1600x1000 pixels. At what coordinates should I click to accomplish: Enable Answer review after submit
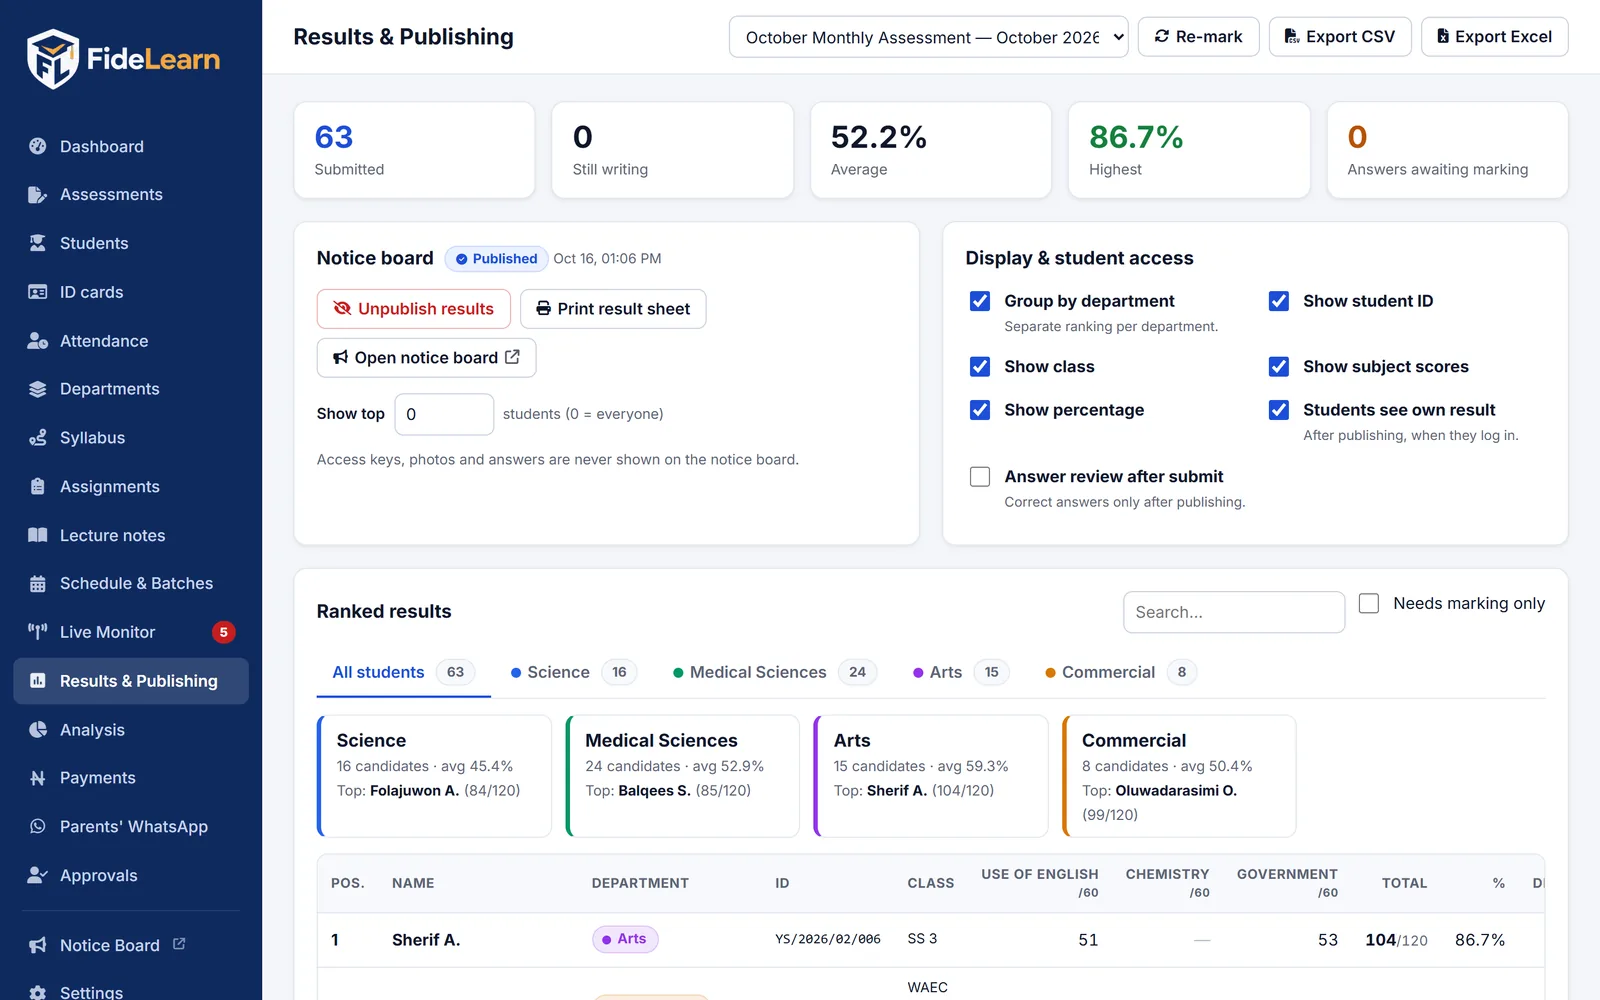pyautogui.click(x=980, y=477)
